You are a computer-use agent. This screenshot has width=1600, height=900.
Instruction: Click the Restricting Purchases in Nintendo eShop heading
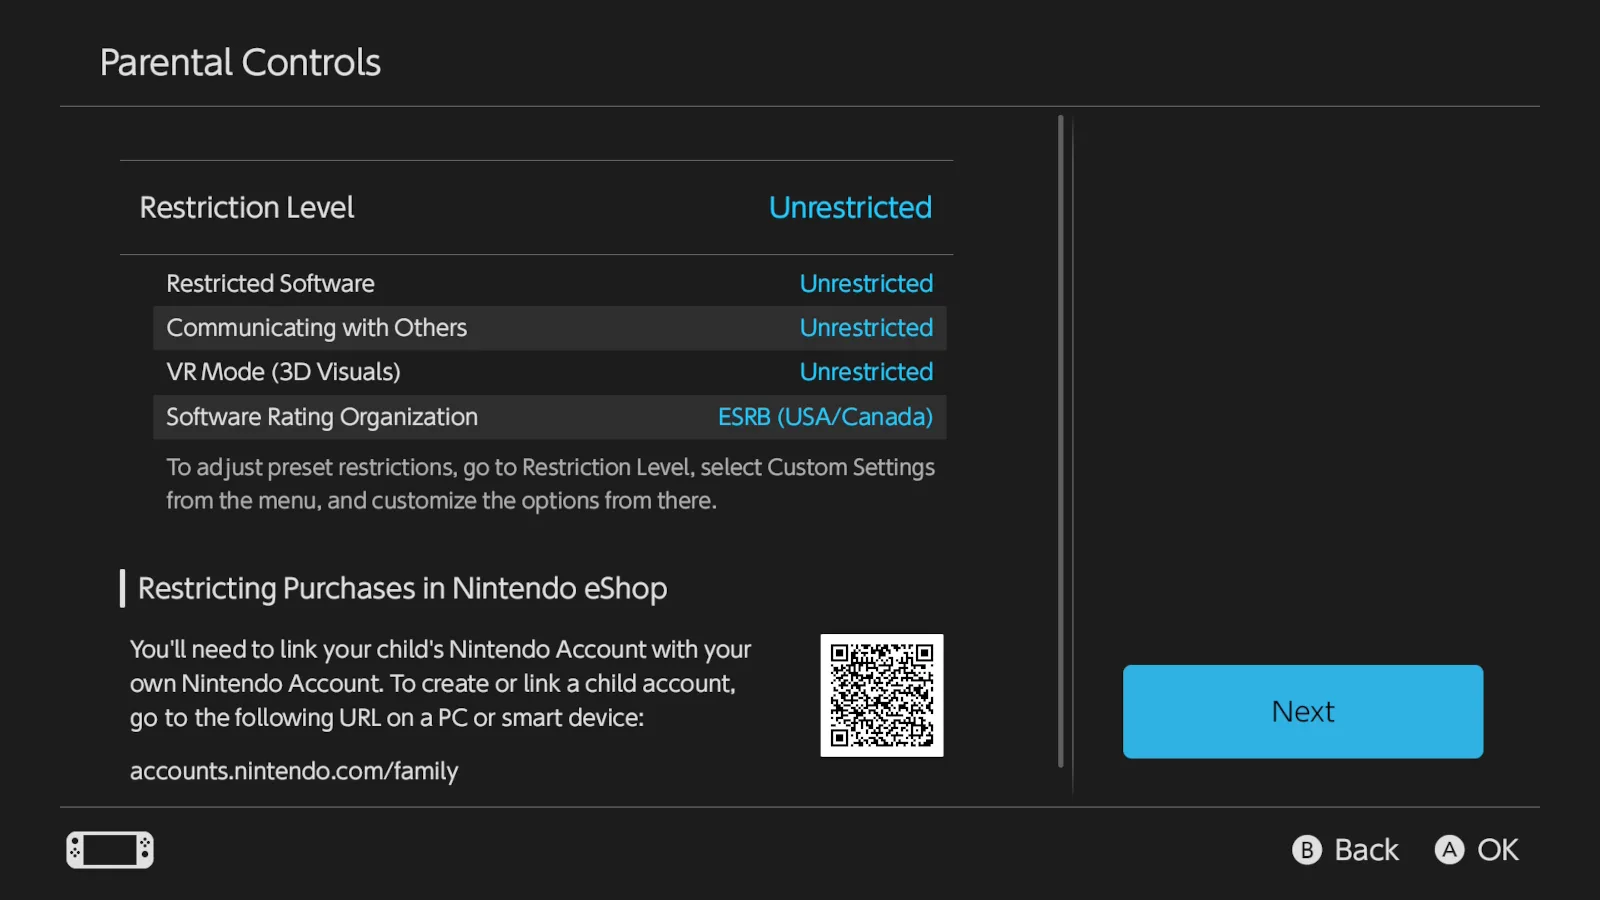pyautogui.click(x=402, y=588)
